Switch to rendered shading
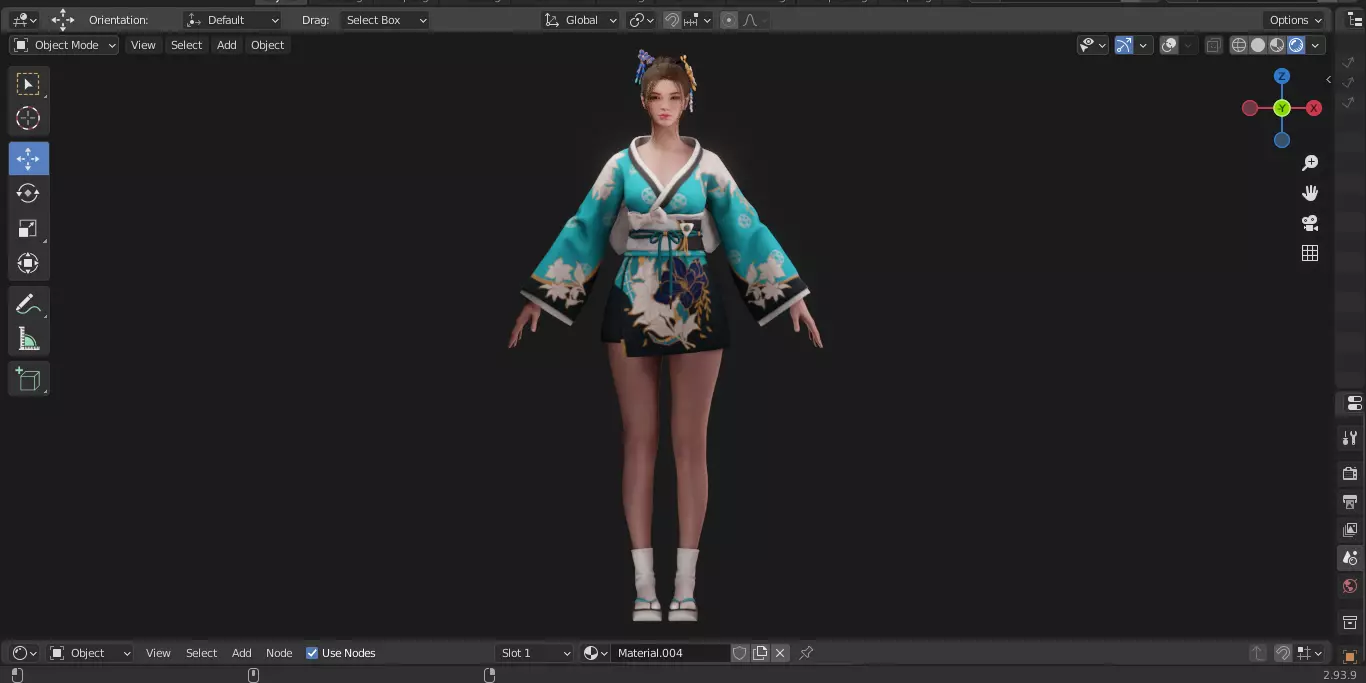Viewport: 1366px width, 683px height. click(1296, 45)
